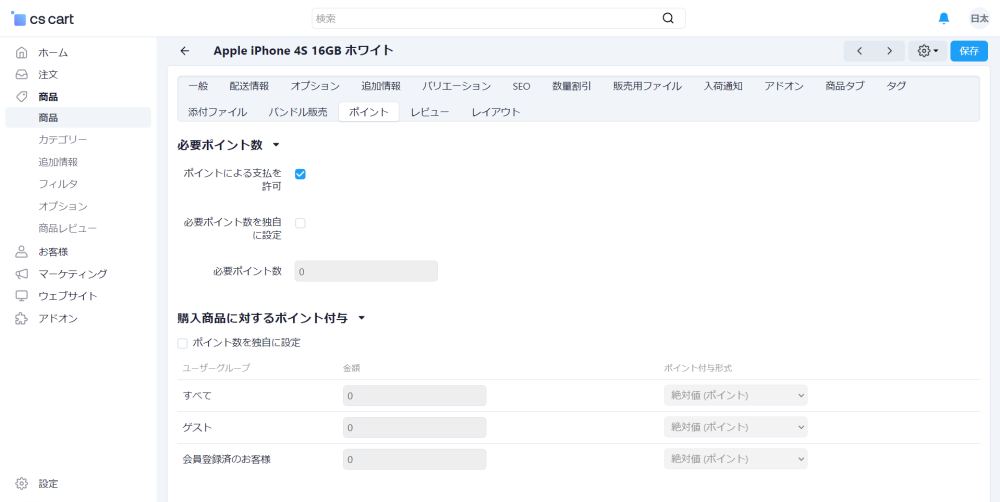This screenshot has height=502, width=1000.
Task: Open the notifications bell
Action: 944,18
